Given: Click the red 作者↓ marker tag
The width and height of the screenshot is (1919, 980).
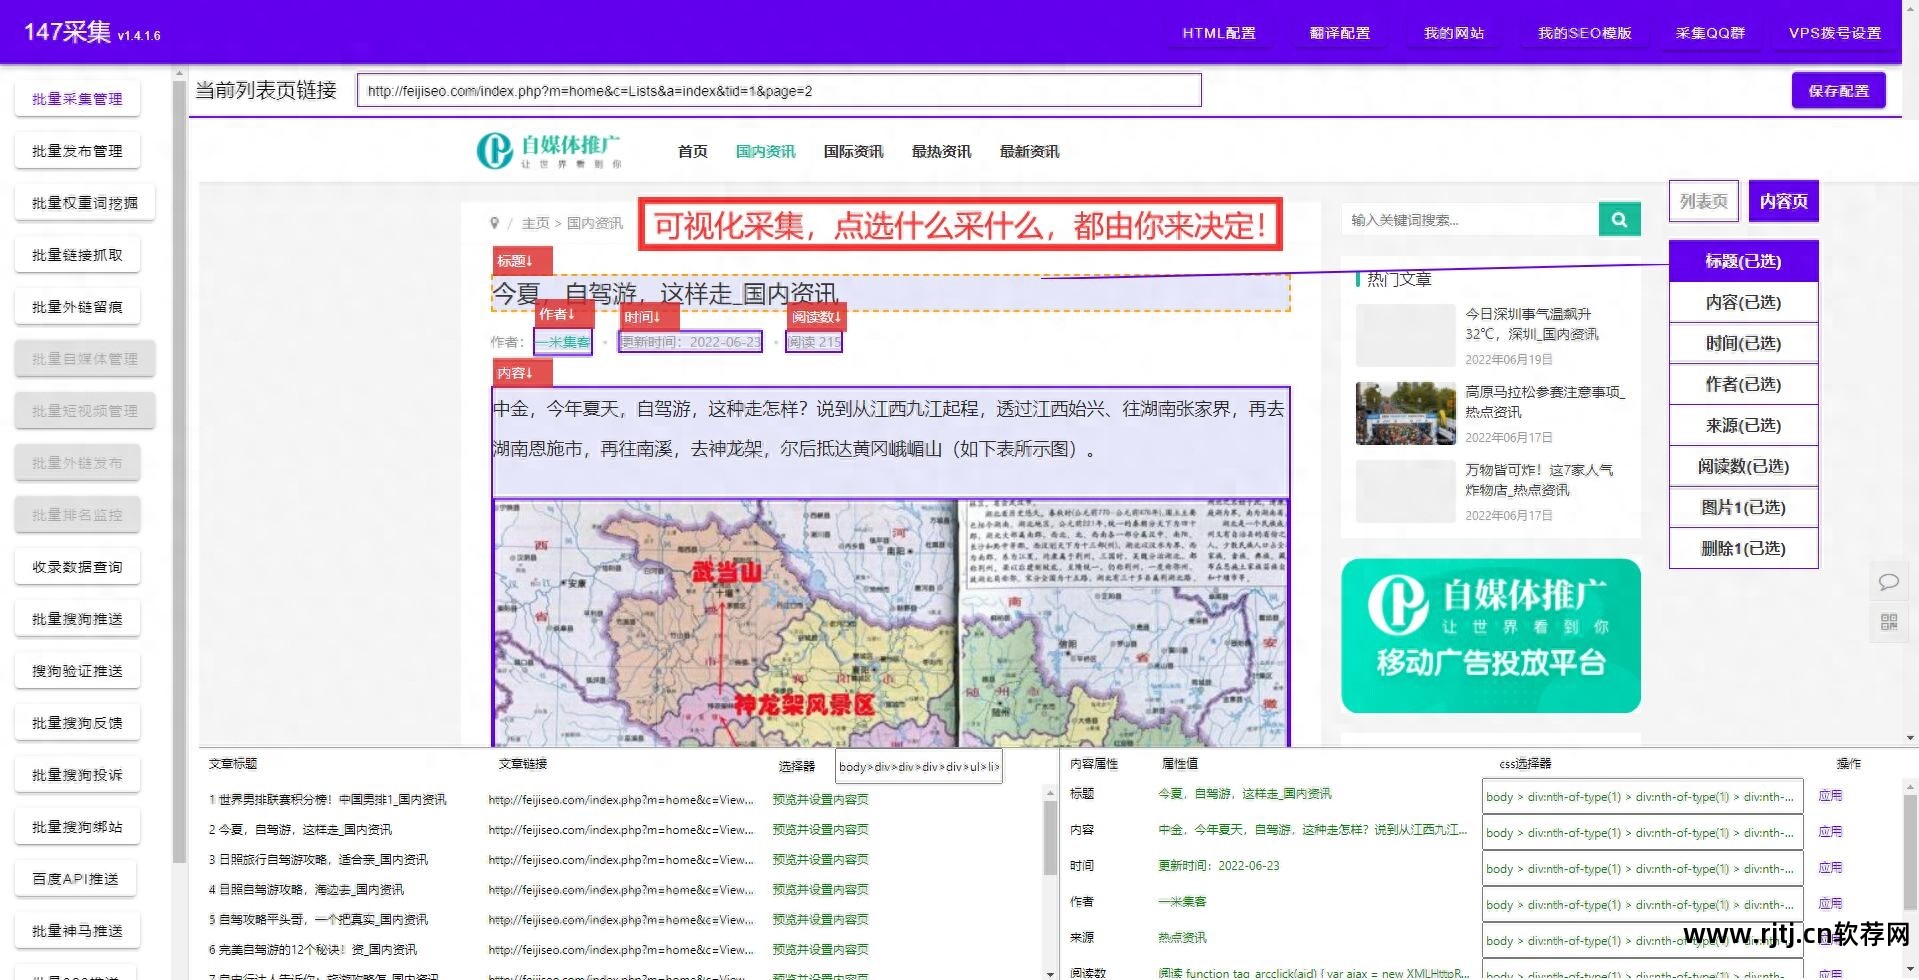Looking at the screenshot, I should tap(561, 313).
